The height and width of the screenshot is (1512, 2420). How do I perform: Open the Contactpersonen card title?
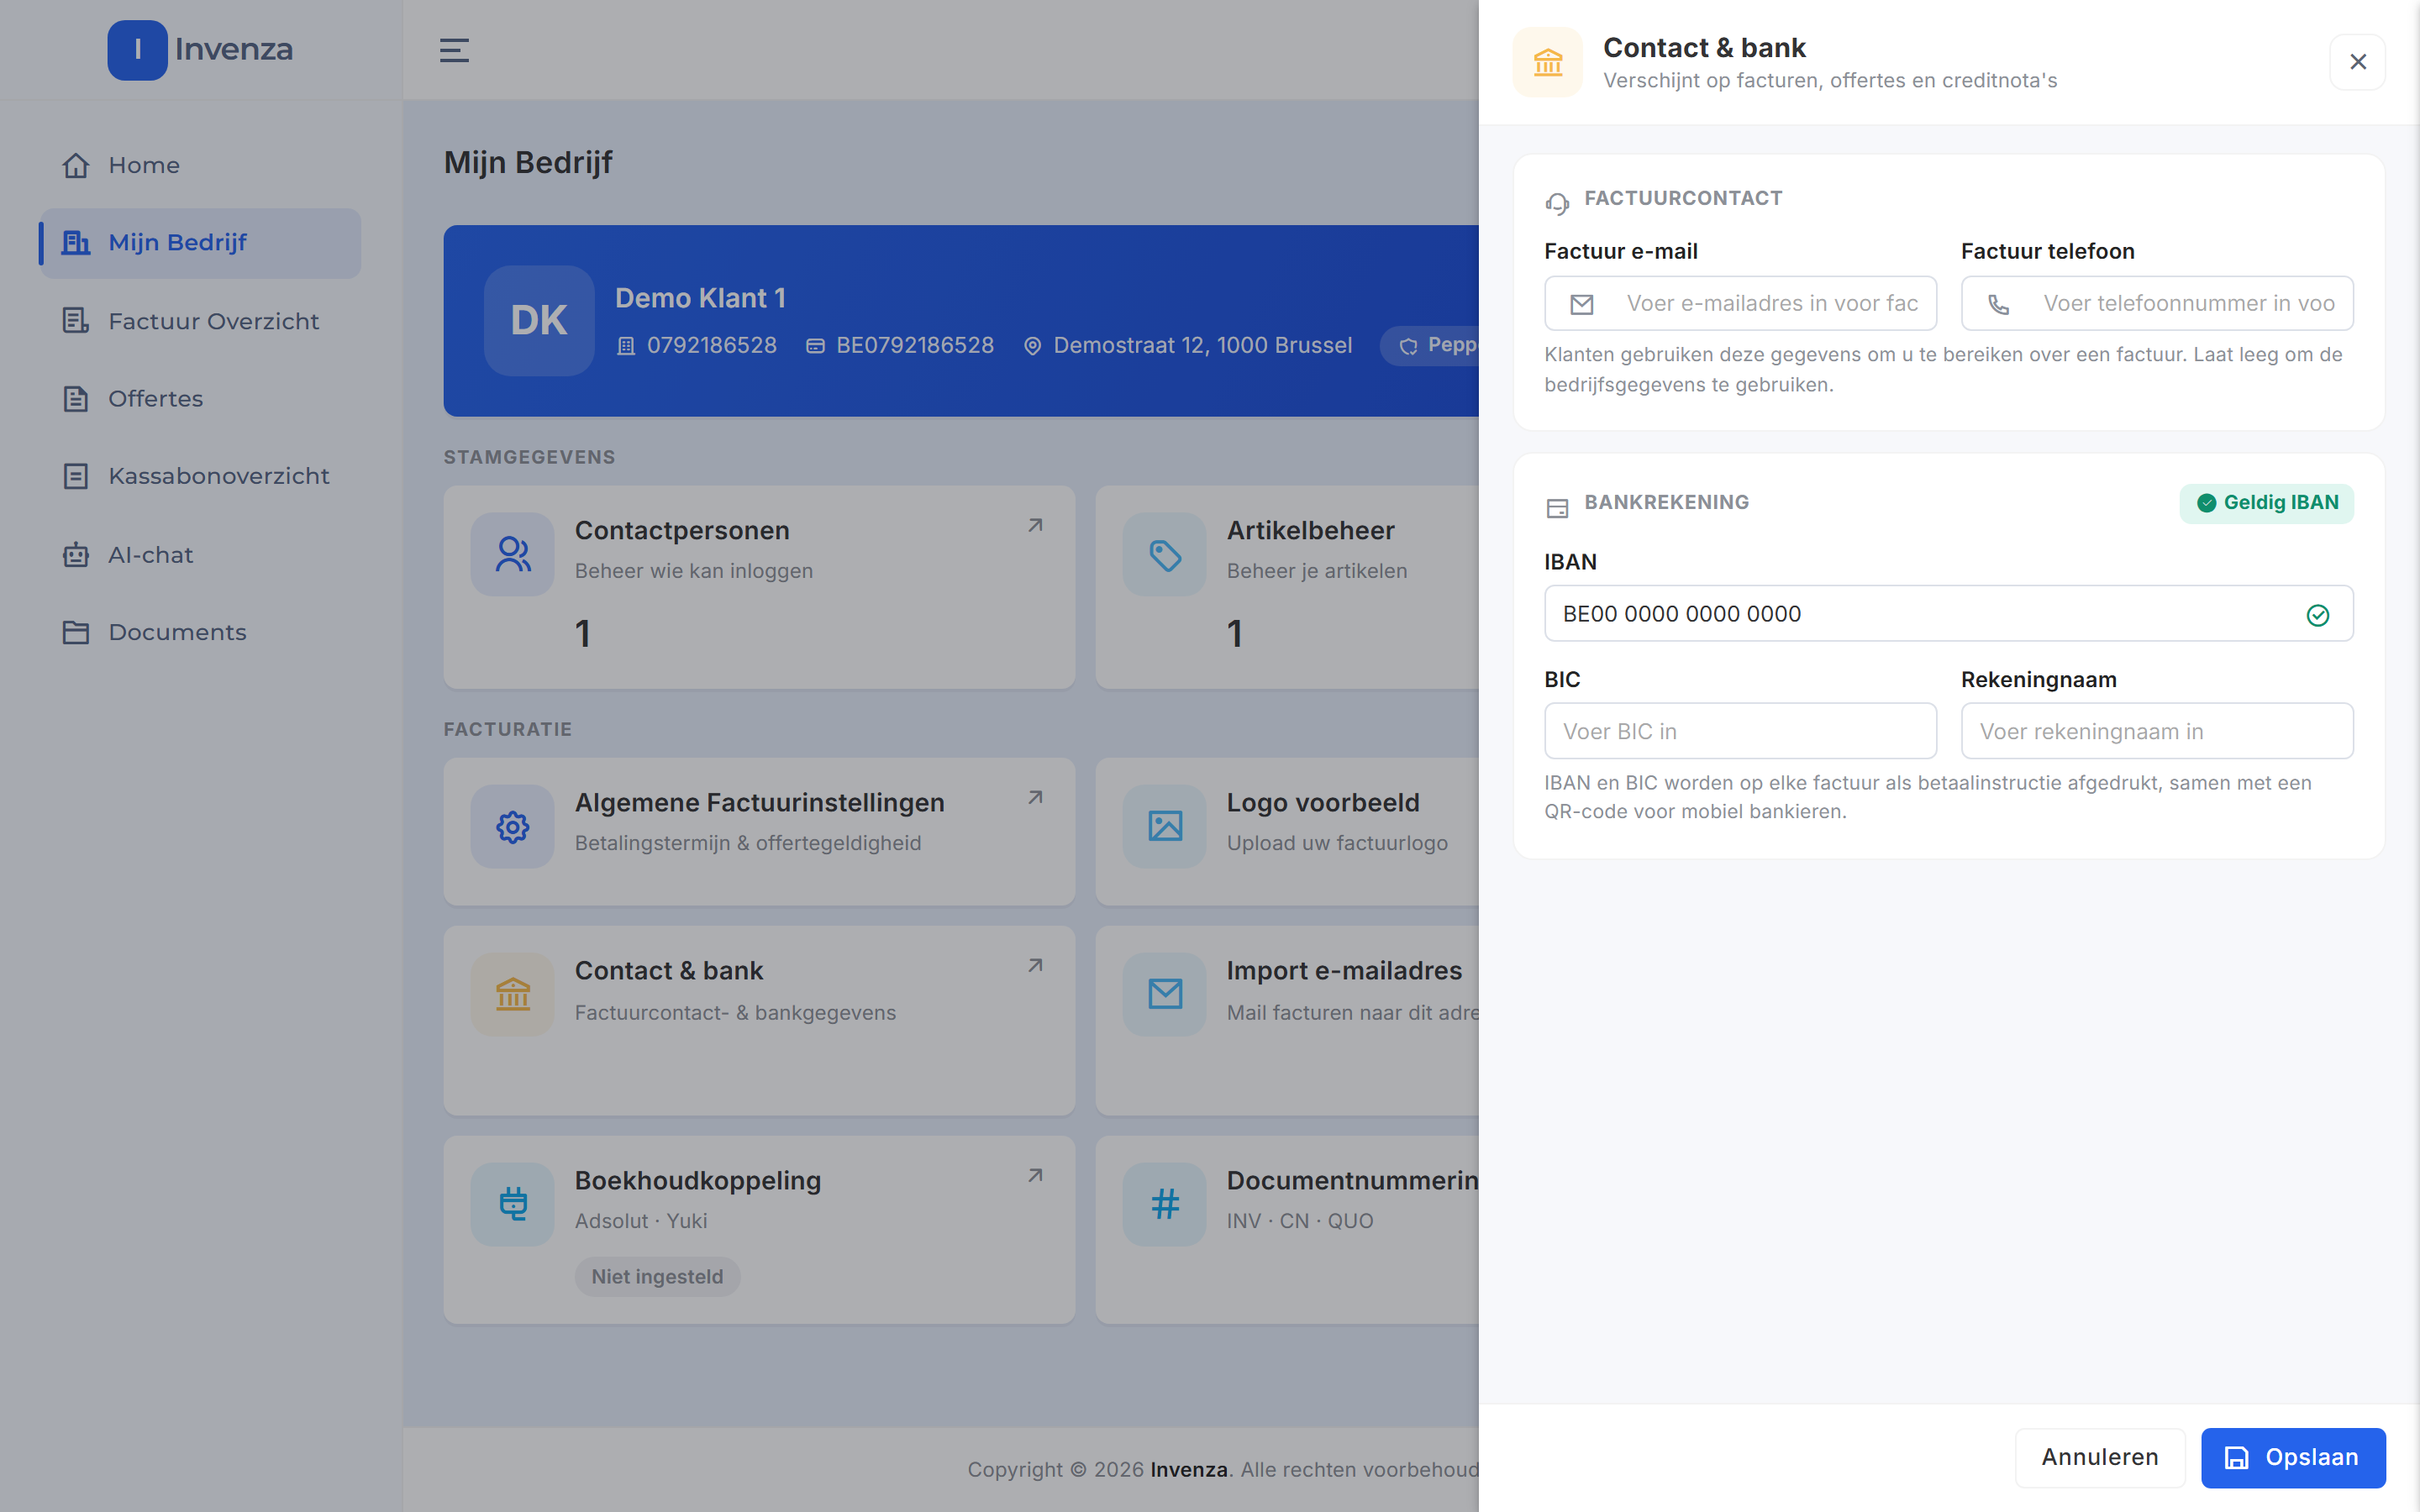pyautogui.click(x=682, y=531)
